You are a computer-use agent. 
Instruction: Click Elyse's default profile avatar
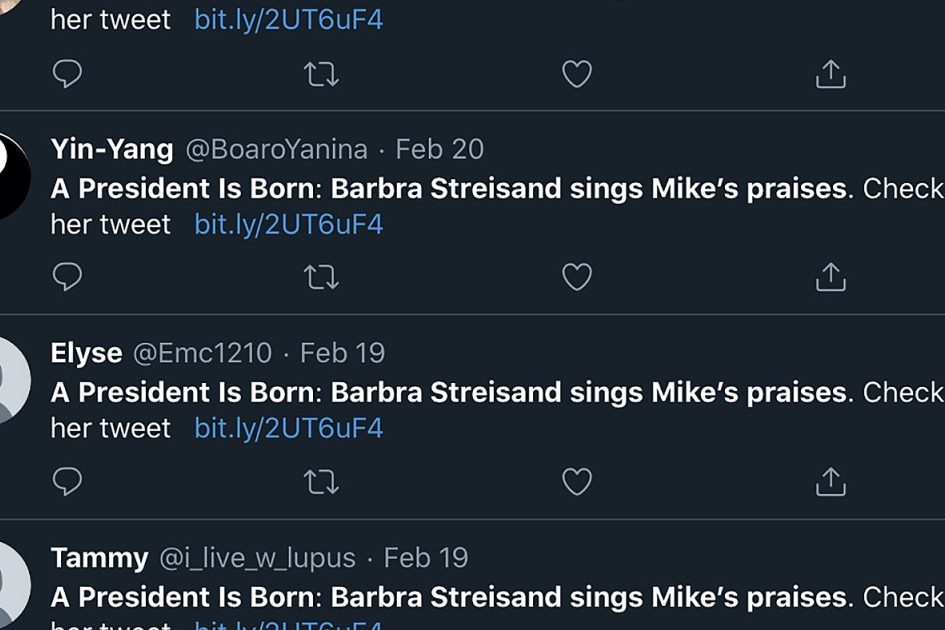[x=12, y=380]
